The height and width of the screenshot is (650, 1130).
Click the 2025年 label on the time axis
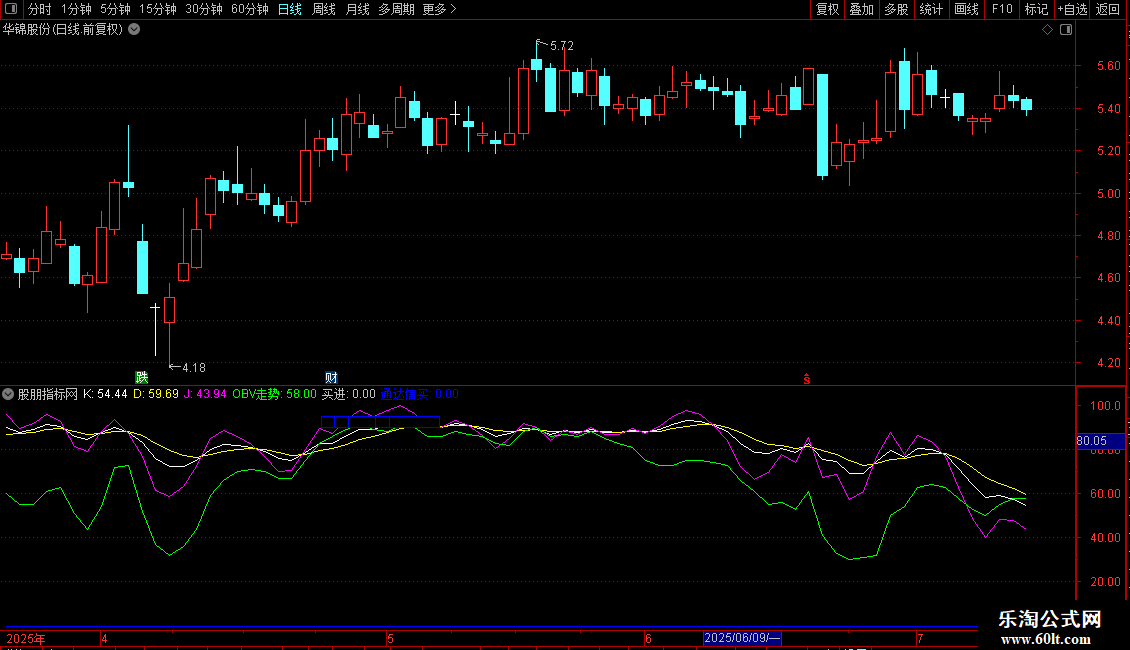[26, 638]
